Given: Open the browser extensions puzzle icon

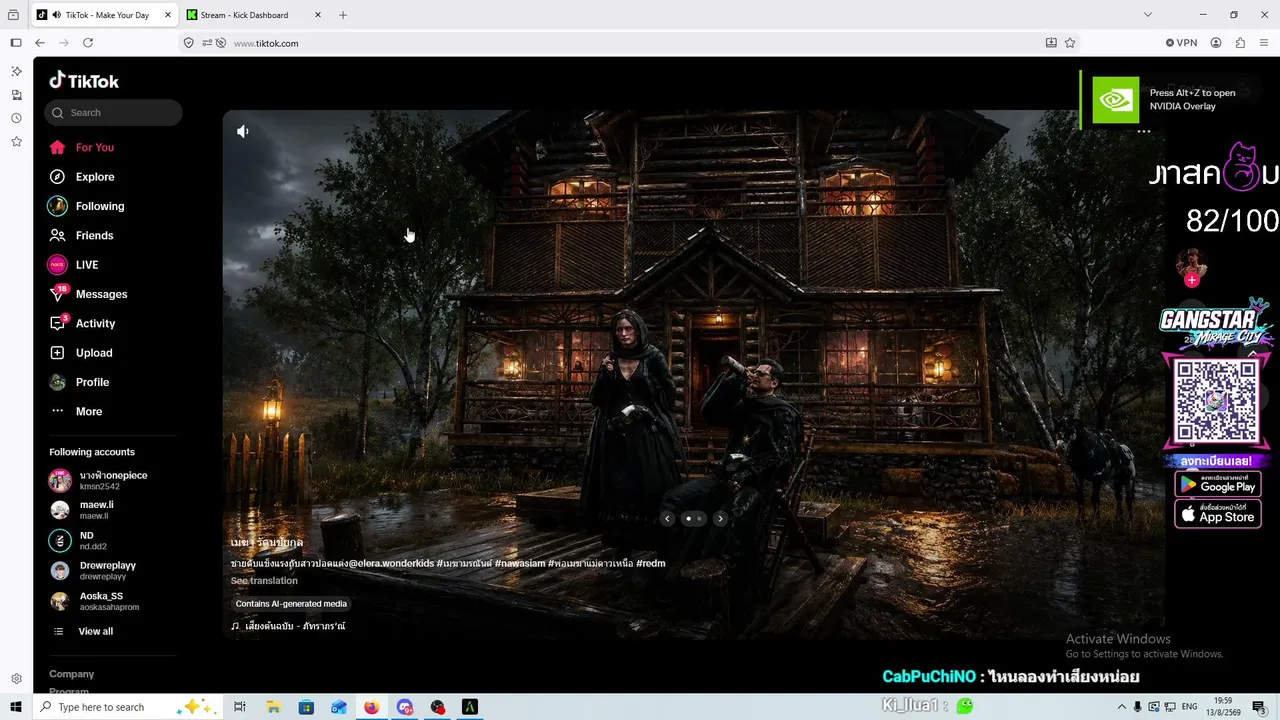Looking at the screenshot, I should pos(1240,43).
